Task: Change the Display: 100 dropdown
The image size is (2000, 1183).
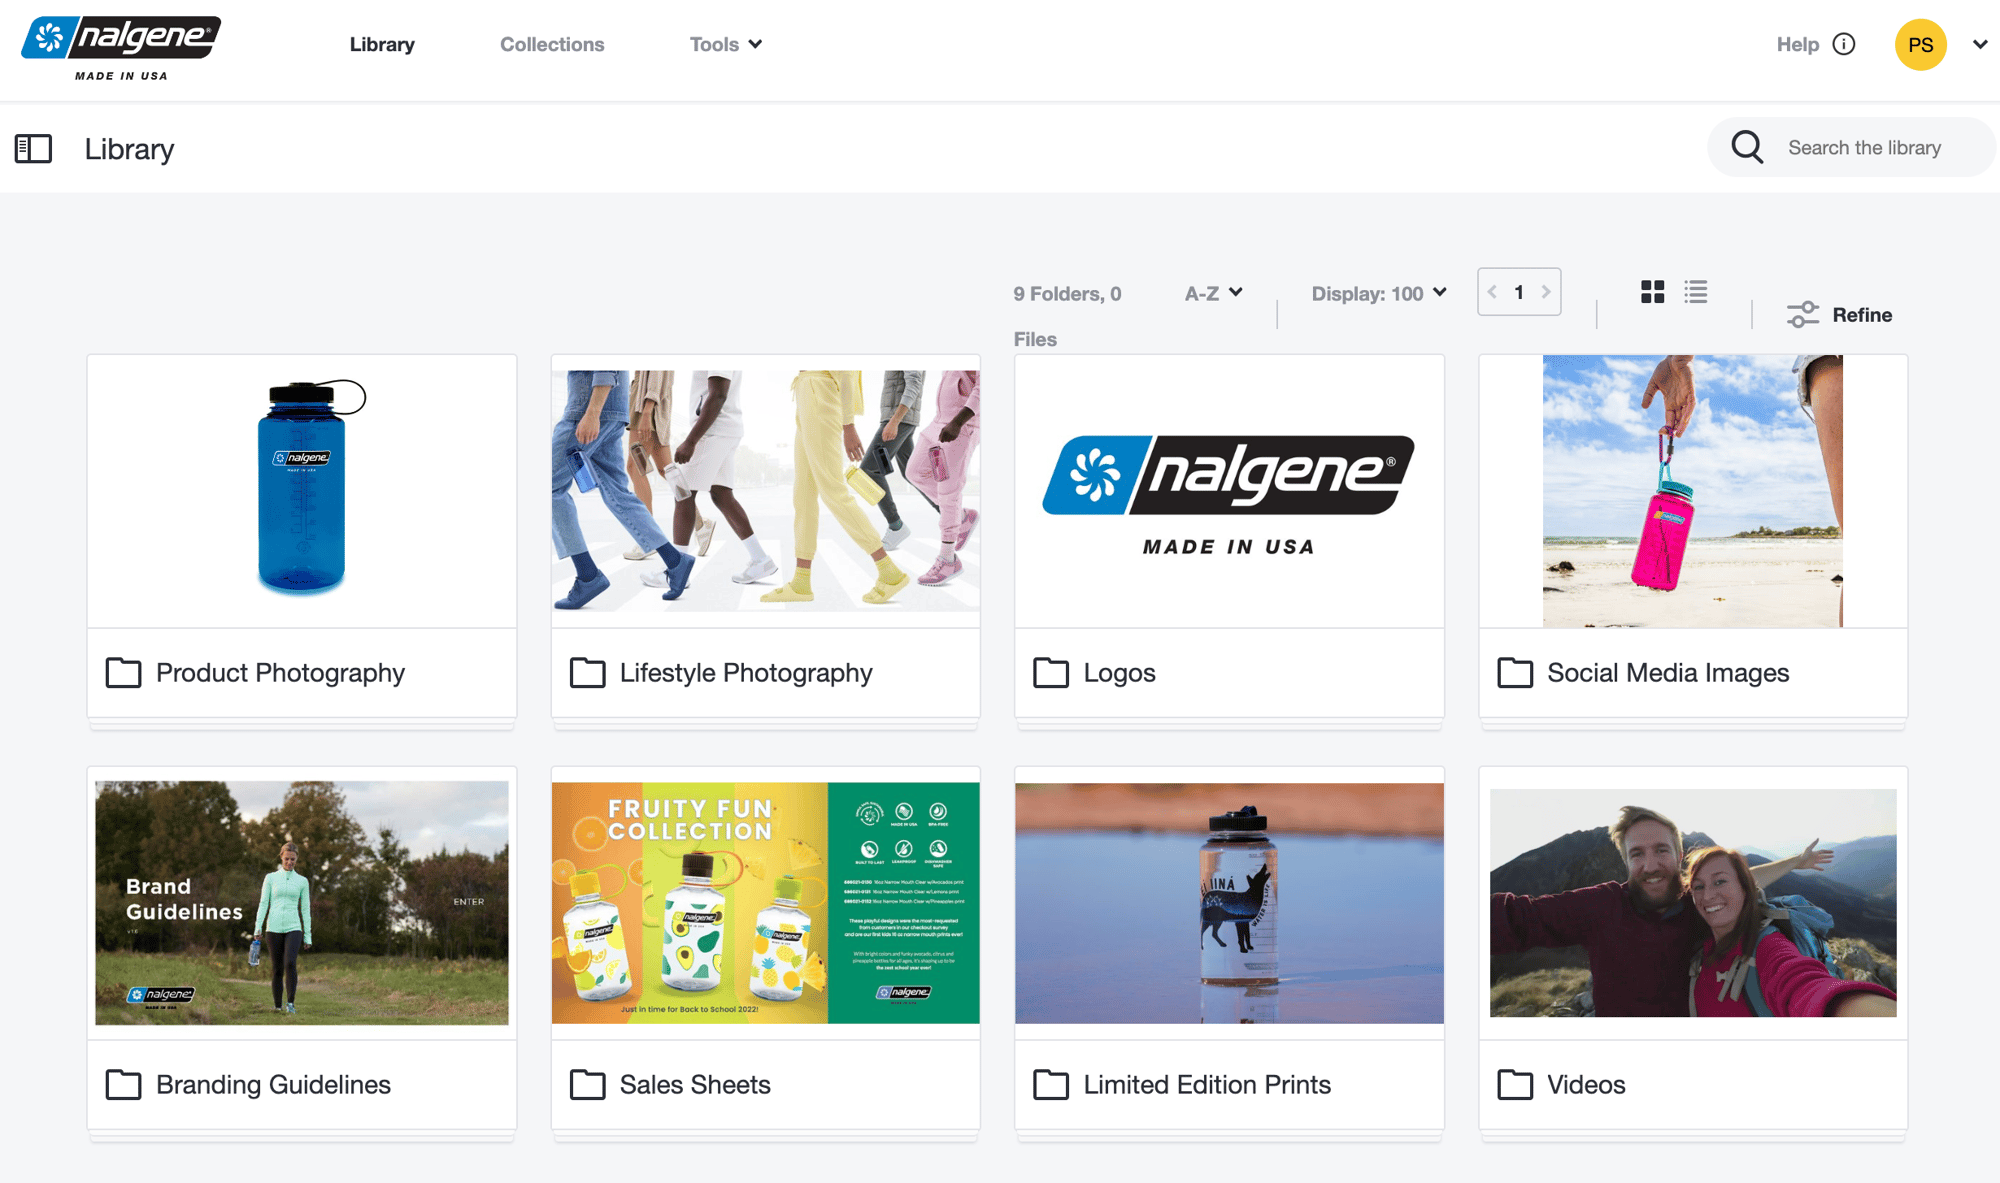Action: point(1378,293)
